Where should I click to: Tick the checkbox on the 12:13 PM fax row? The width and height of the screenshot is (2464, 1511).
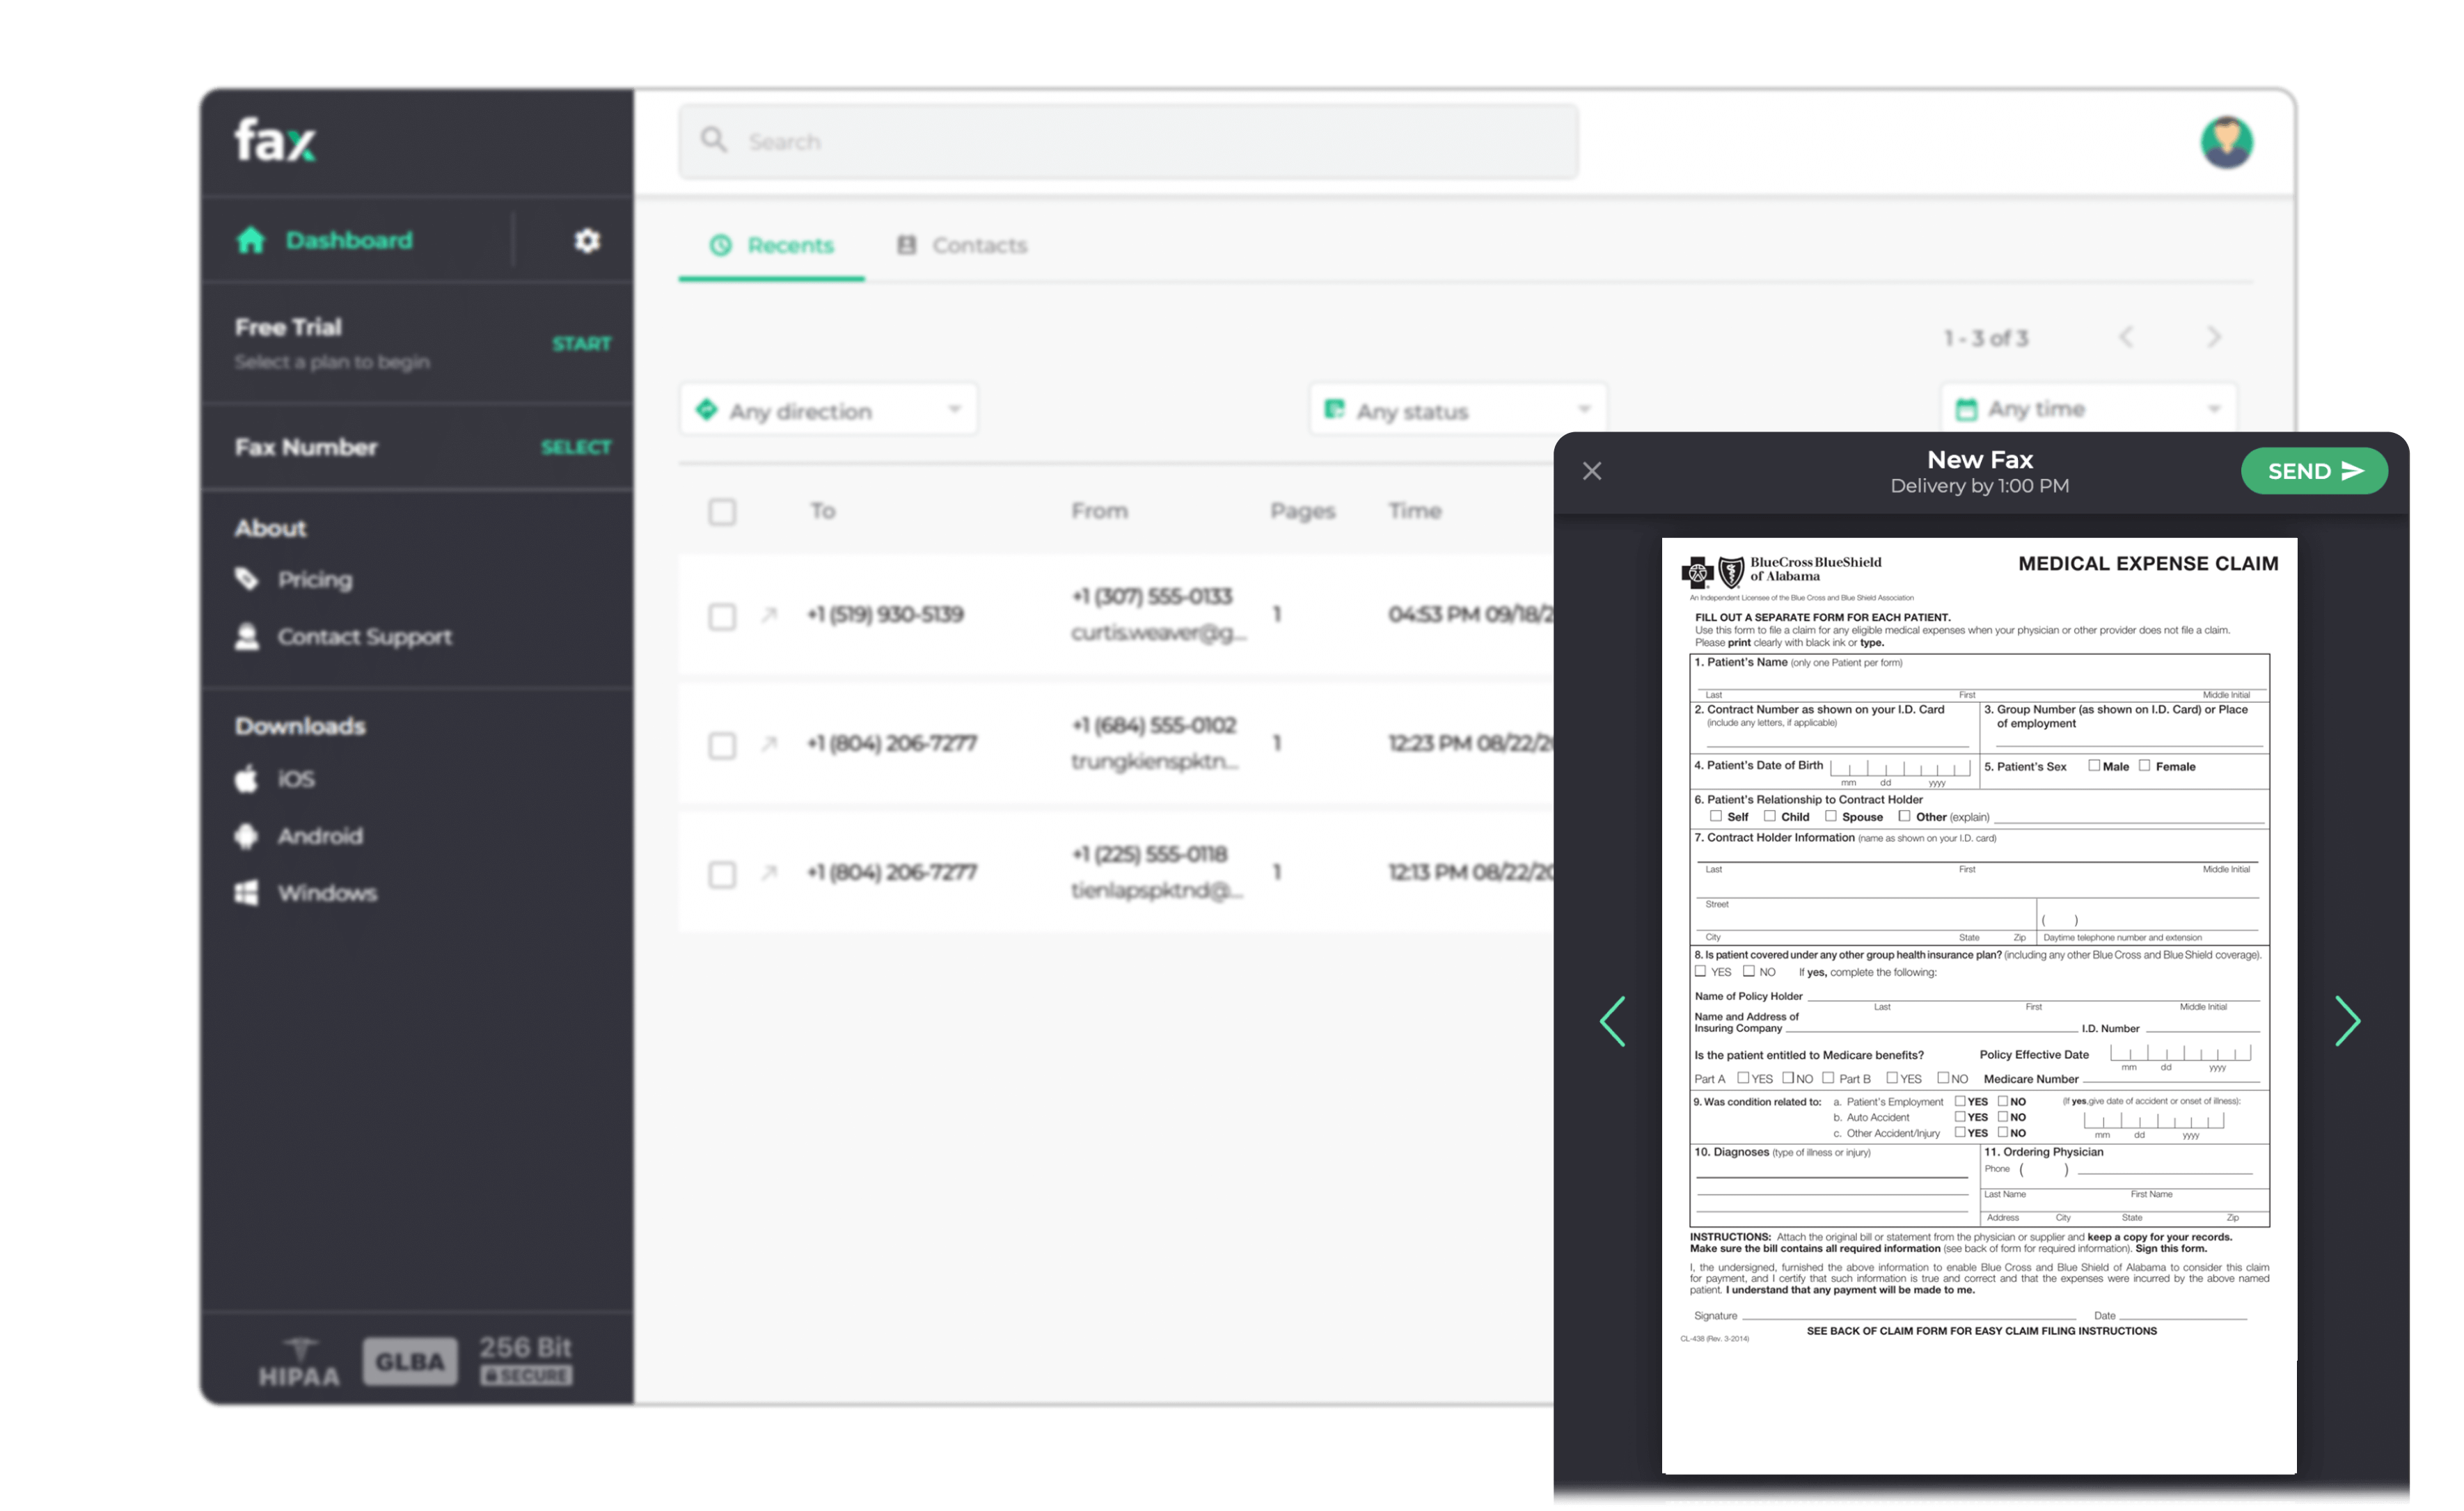click(x=722, y=874)
